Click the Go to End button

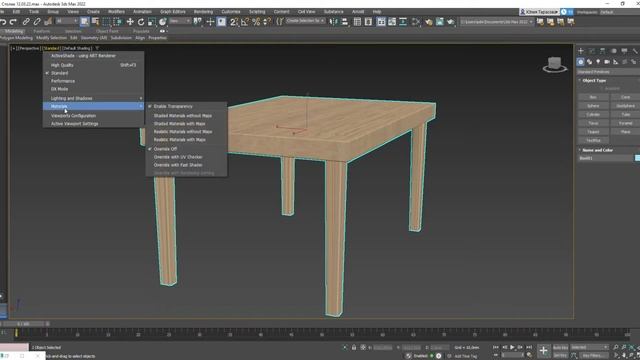point(529,347)
